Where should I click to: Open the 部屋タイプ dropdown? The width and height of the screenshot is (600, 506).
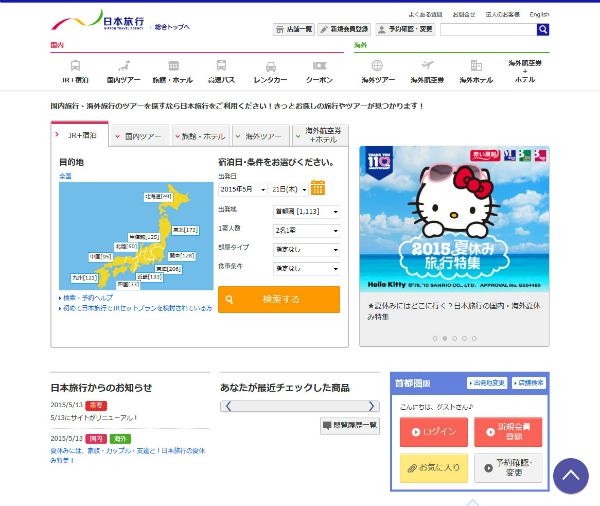coord(307,250)
